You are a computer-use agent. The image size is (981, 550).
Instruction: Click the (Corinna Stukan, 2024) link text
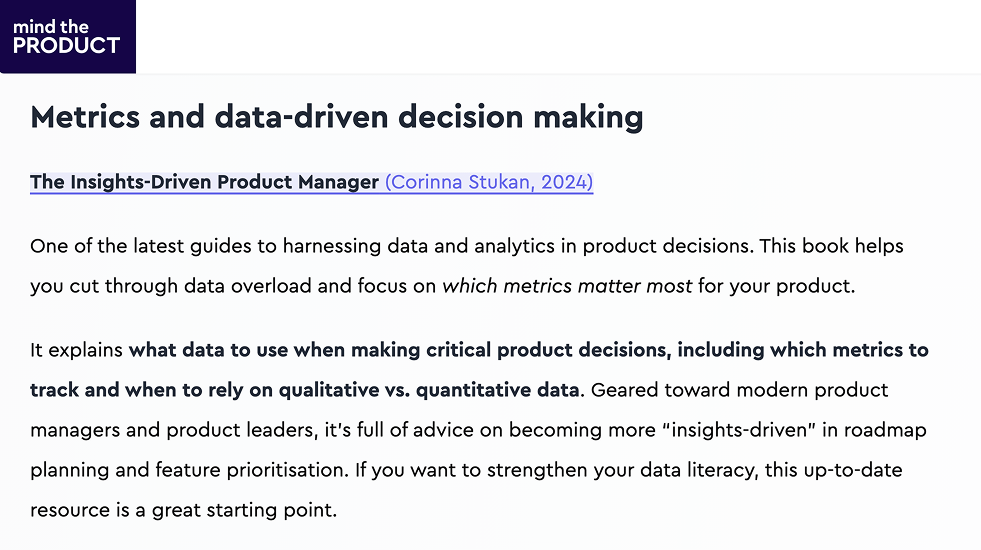(489, 182)
